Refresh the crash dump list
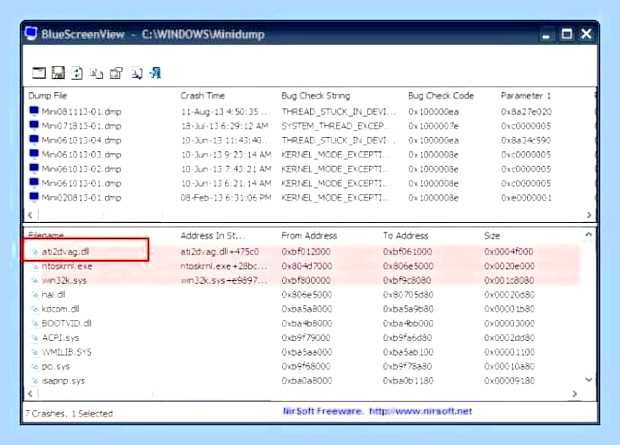 coord(78,73)
